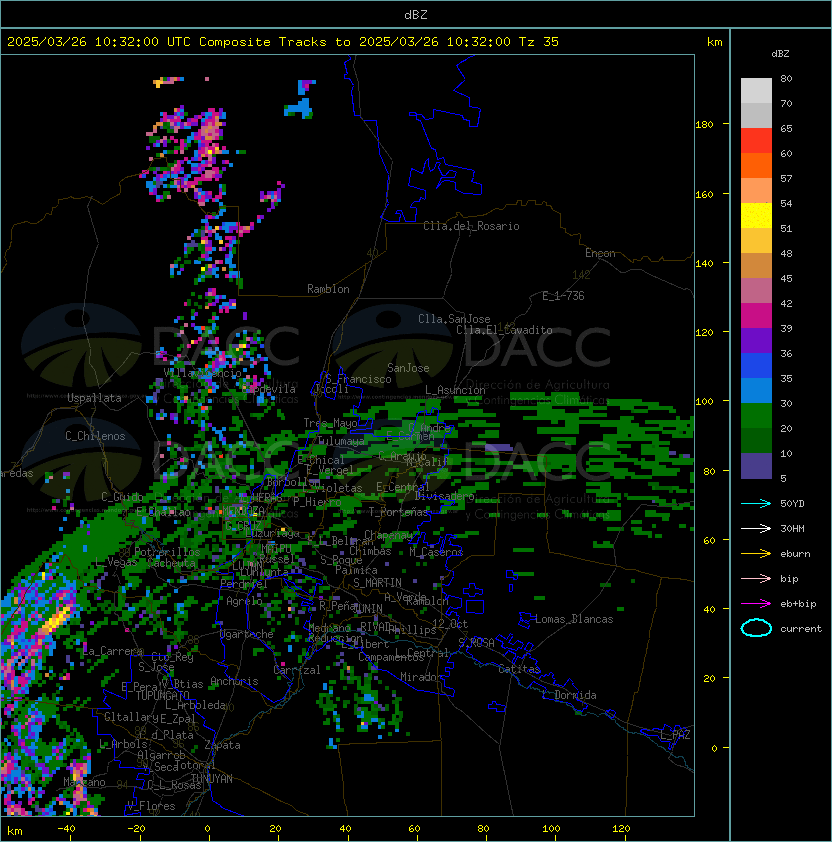Viewport: 832px width, 842px height.
Task: Select the dark orange dBZ scale swatch
Action: click(756, 165)
